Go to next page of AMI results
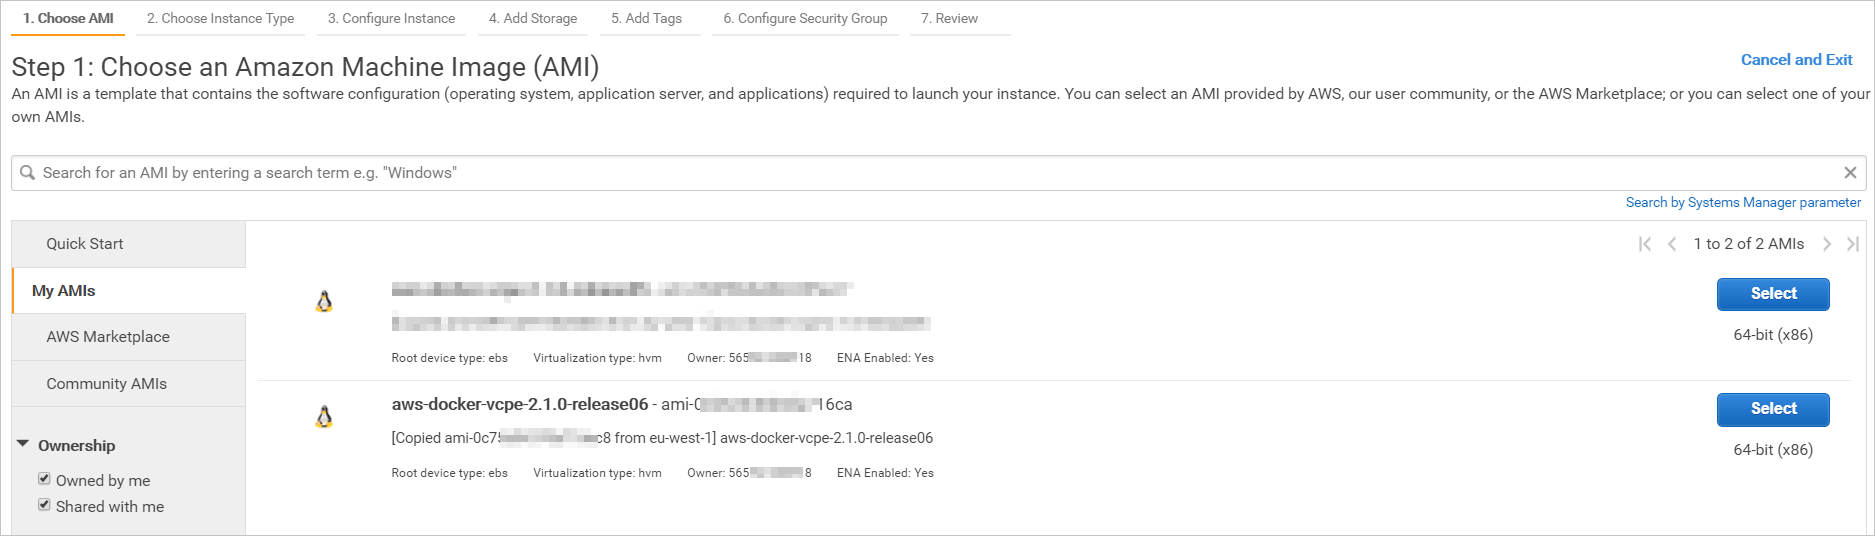 point(1827,244)
